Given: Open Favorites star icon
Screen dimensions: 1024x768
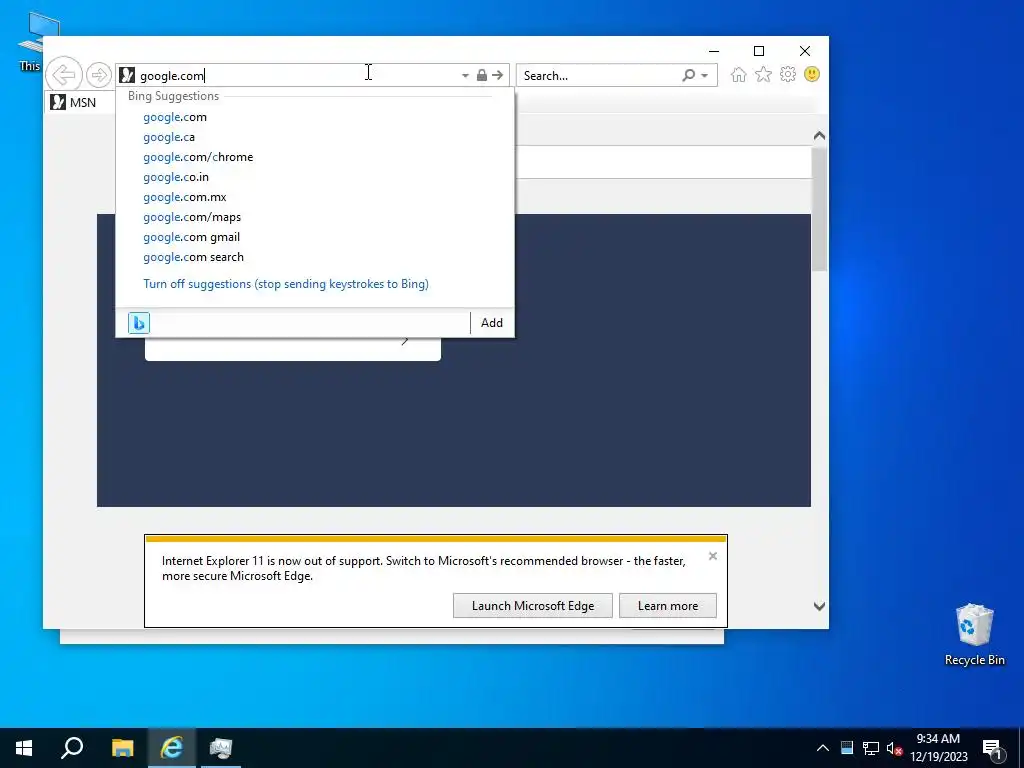Looking at the screenshot, I should click(x=763, y=74).
